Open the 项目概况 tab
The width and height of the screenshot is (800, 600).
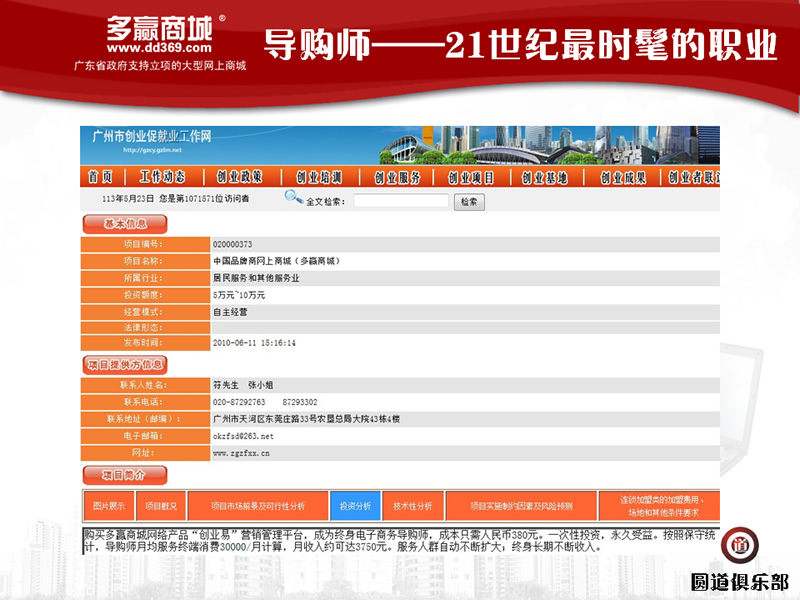tap(160, 506)
